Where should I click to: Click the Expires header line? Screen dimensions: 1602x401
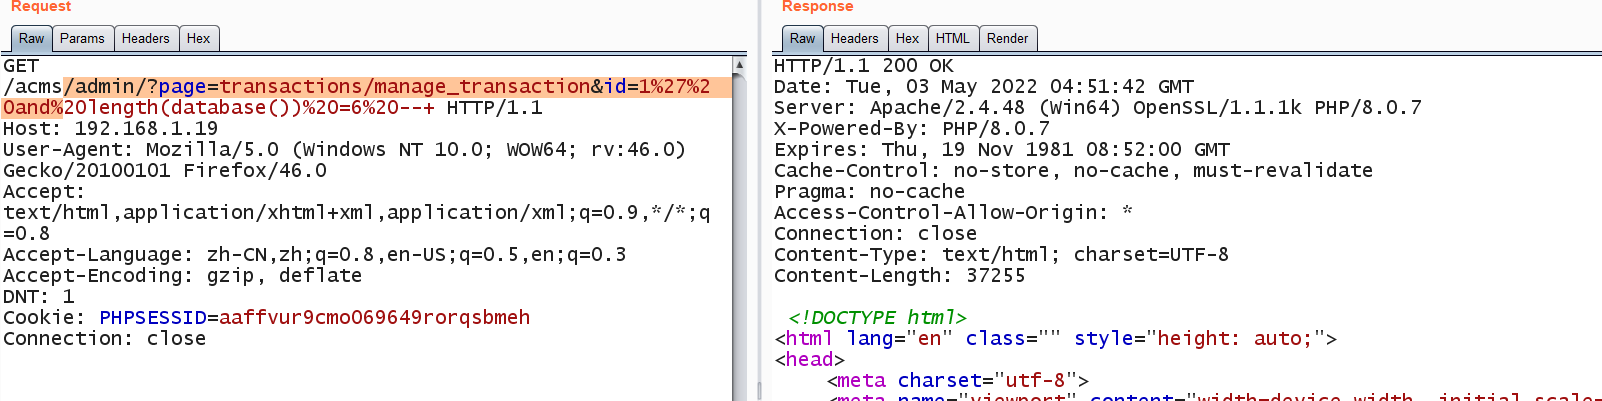pyautogui.click(x=1002, y=150)
